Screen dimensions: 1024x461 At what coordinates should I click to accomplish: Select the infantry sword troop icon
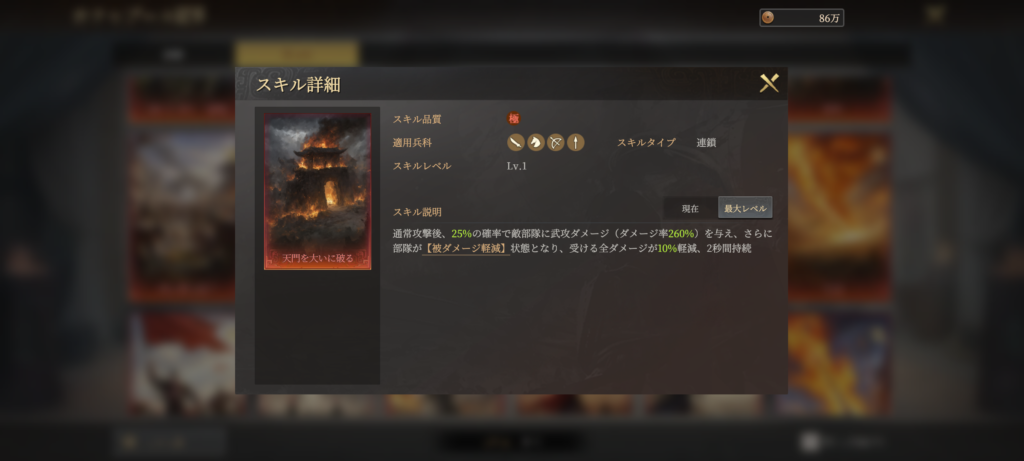(516, 142)
